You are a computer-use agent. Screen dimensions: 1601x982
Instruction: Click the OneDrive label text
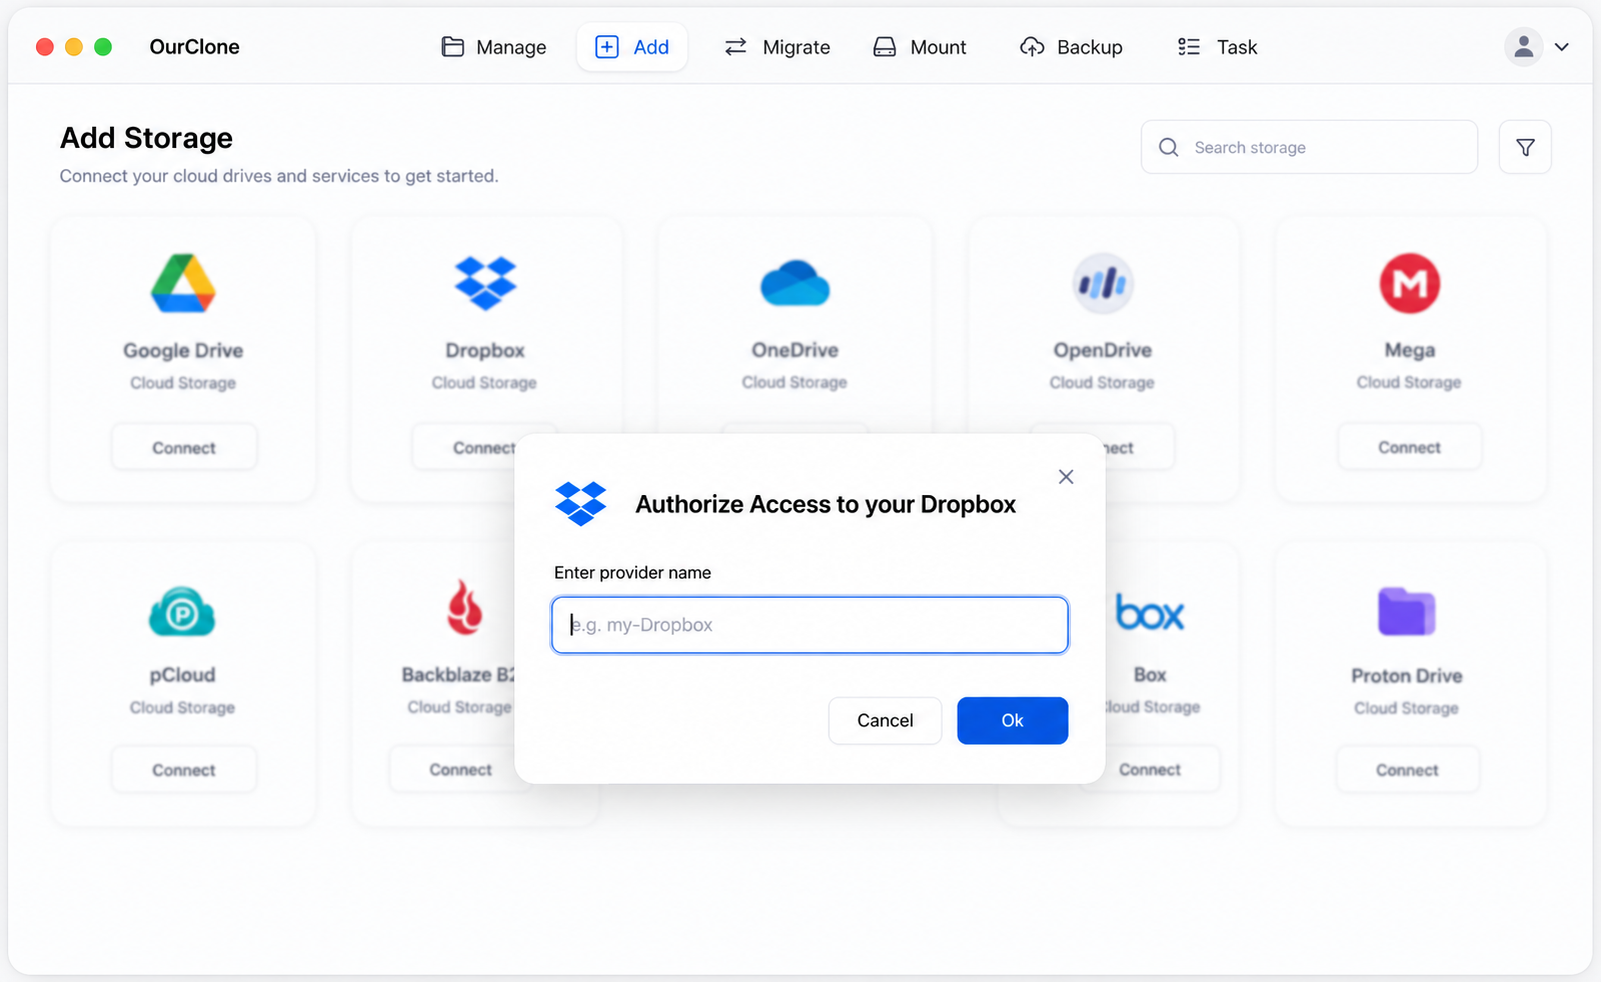795,350
